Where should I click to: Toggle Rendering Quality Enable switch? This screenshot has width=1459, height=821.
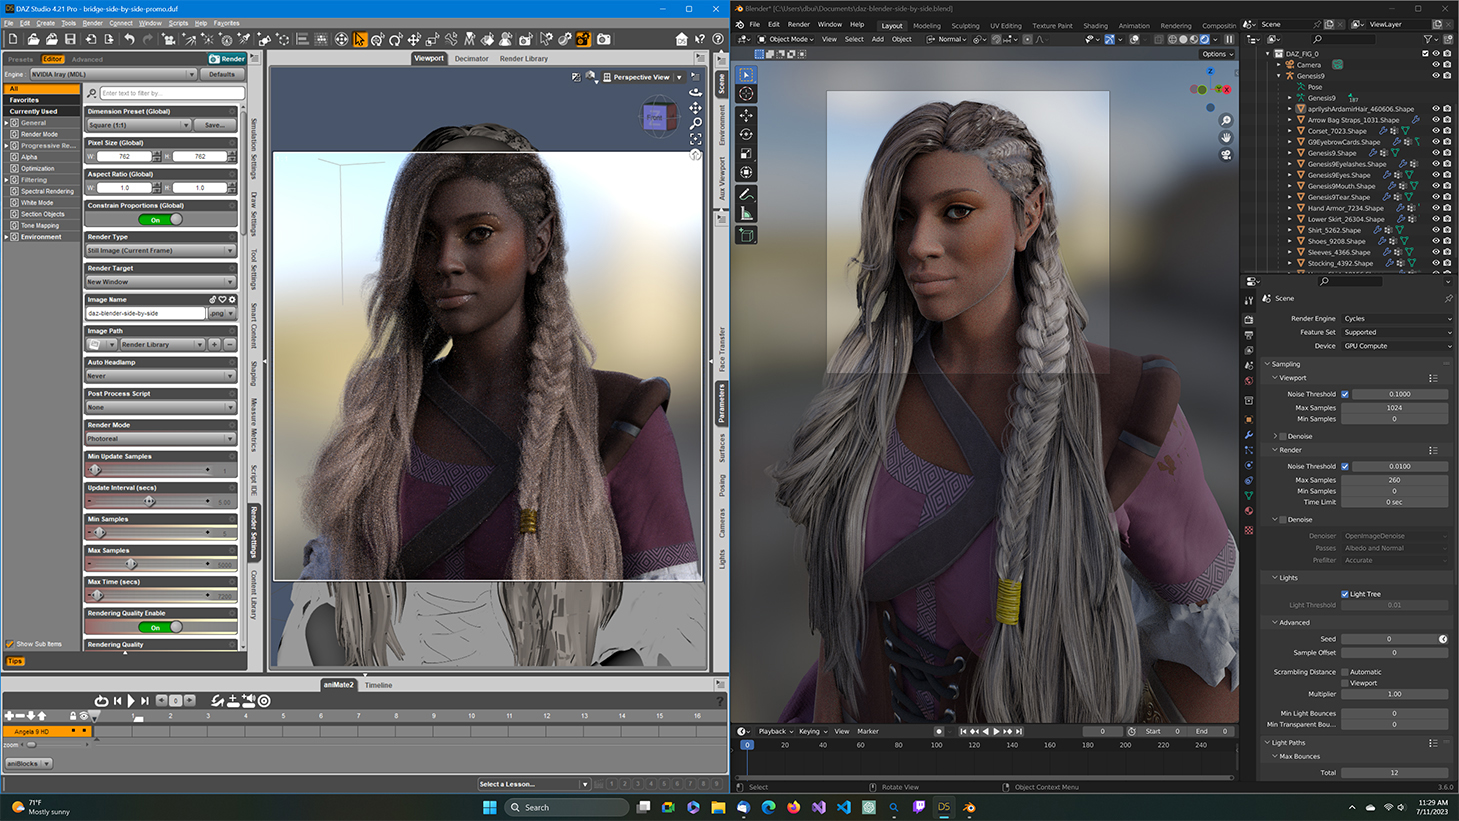(x=160, y=627)
